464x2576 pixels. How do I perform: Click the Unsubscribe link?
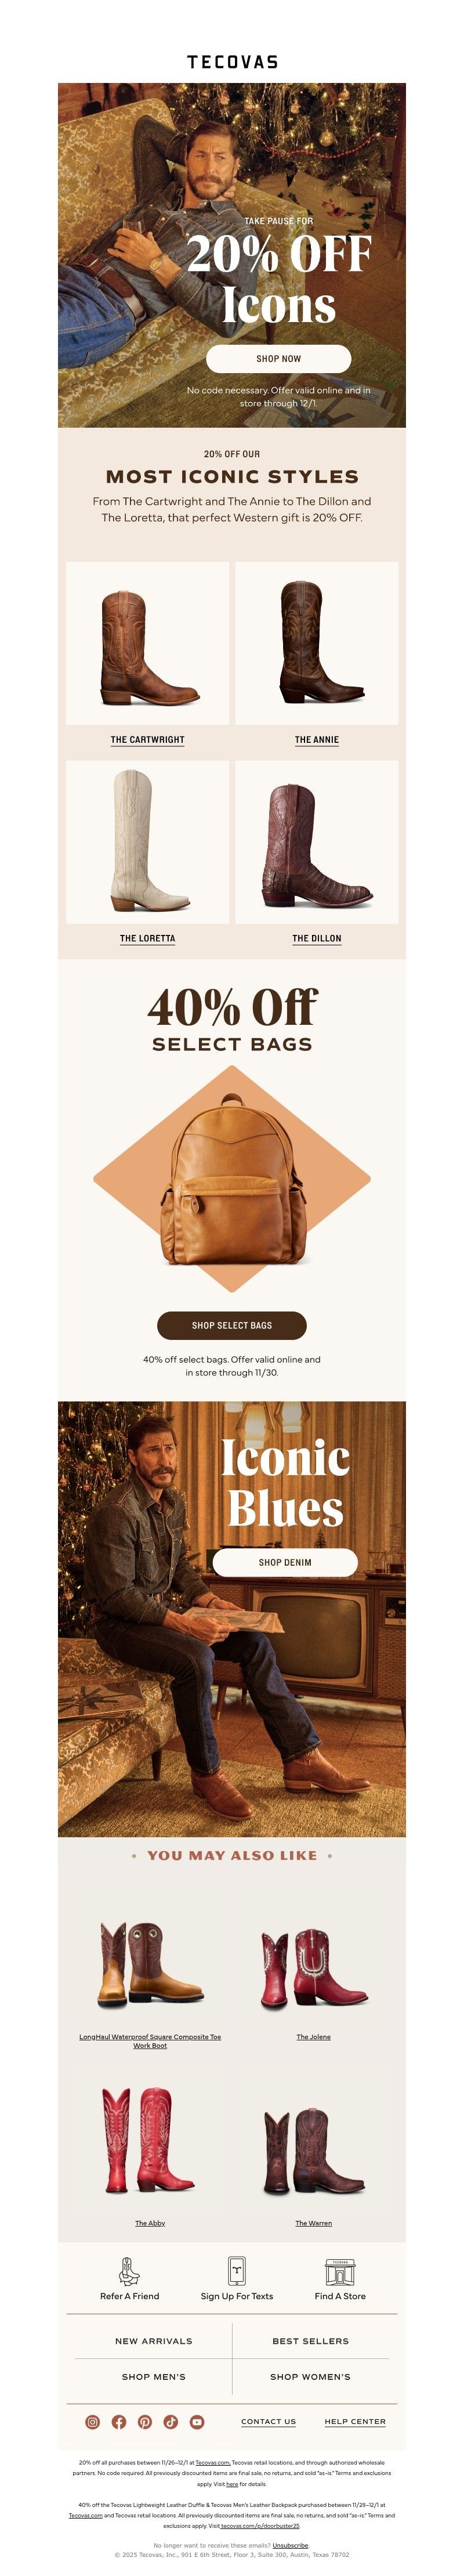[291, 2545]
